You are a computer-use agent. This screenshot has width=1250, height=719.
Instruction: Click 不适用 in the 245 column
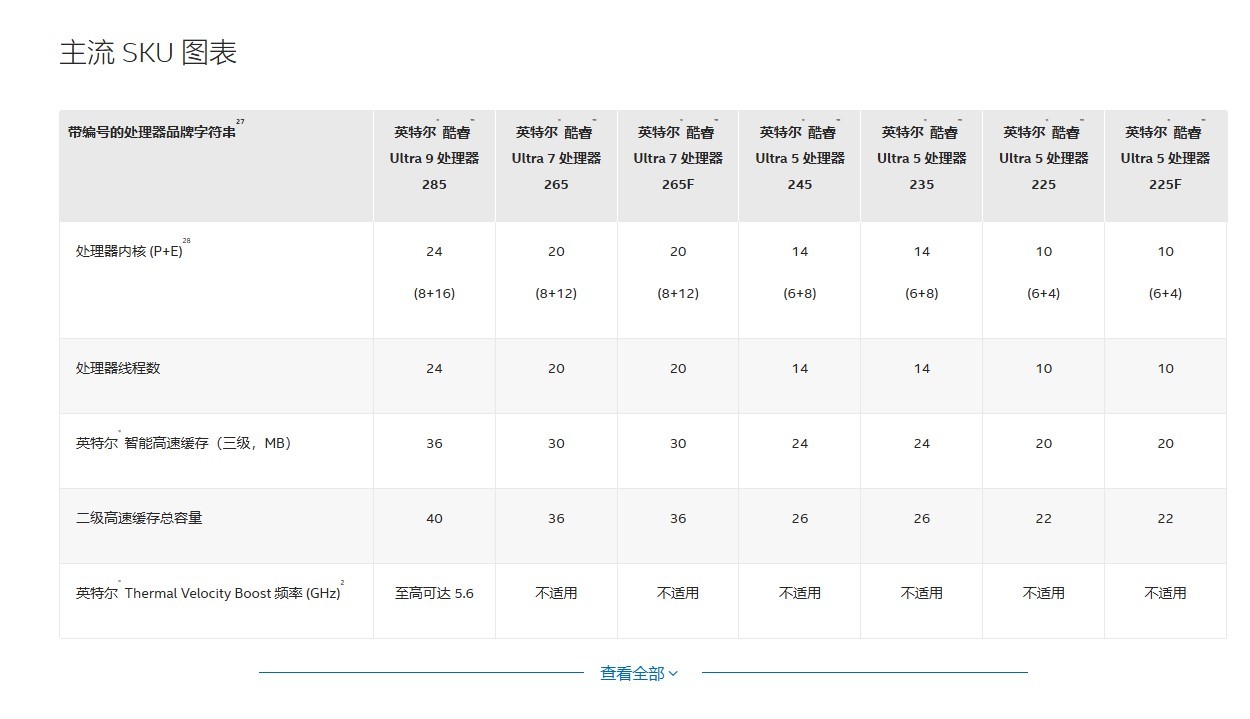click(800, 593)
